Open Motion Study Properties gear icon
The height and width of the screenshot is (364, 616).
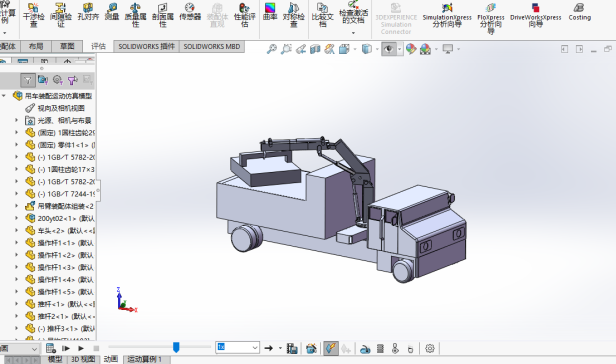(x=430, y=348)
